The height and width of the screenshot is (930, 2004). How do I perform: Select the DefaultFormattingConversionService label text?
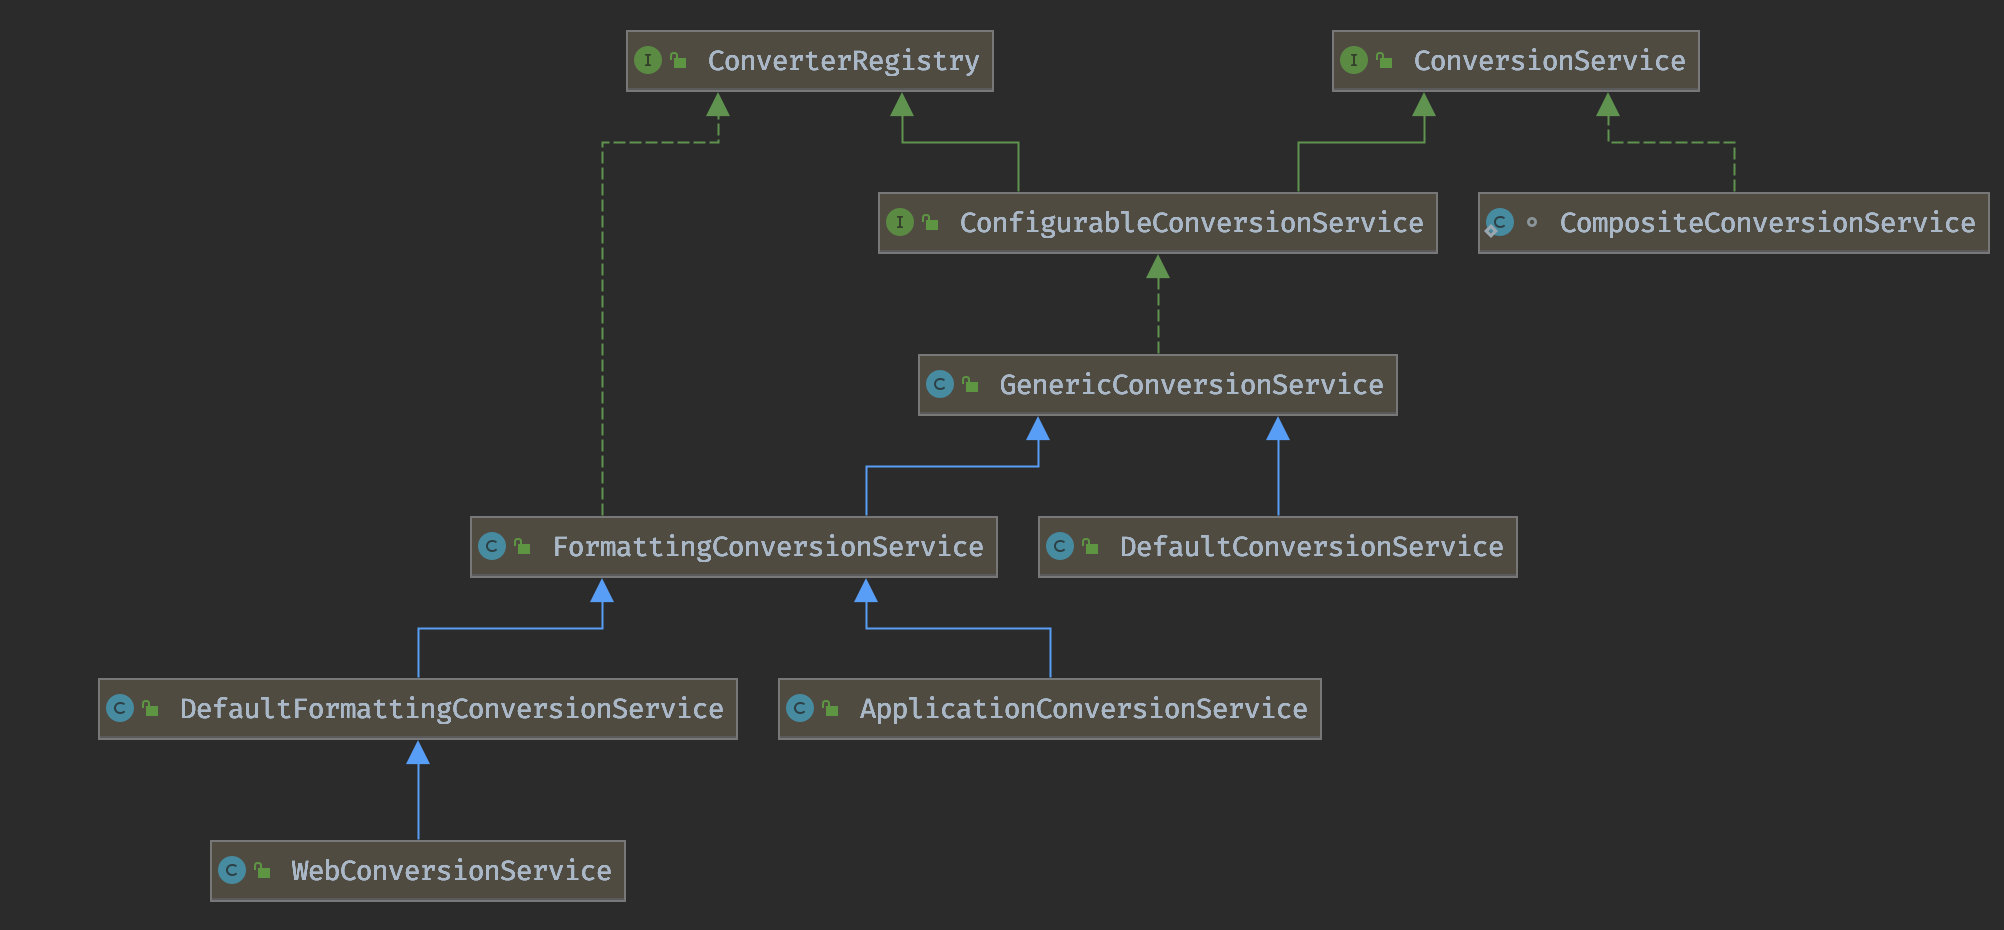[x=452, y=709]
